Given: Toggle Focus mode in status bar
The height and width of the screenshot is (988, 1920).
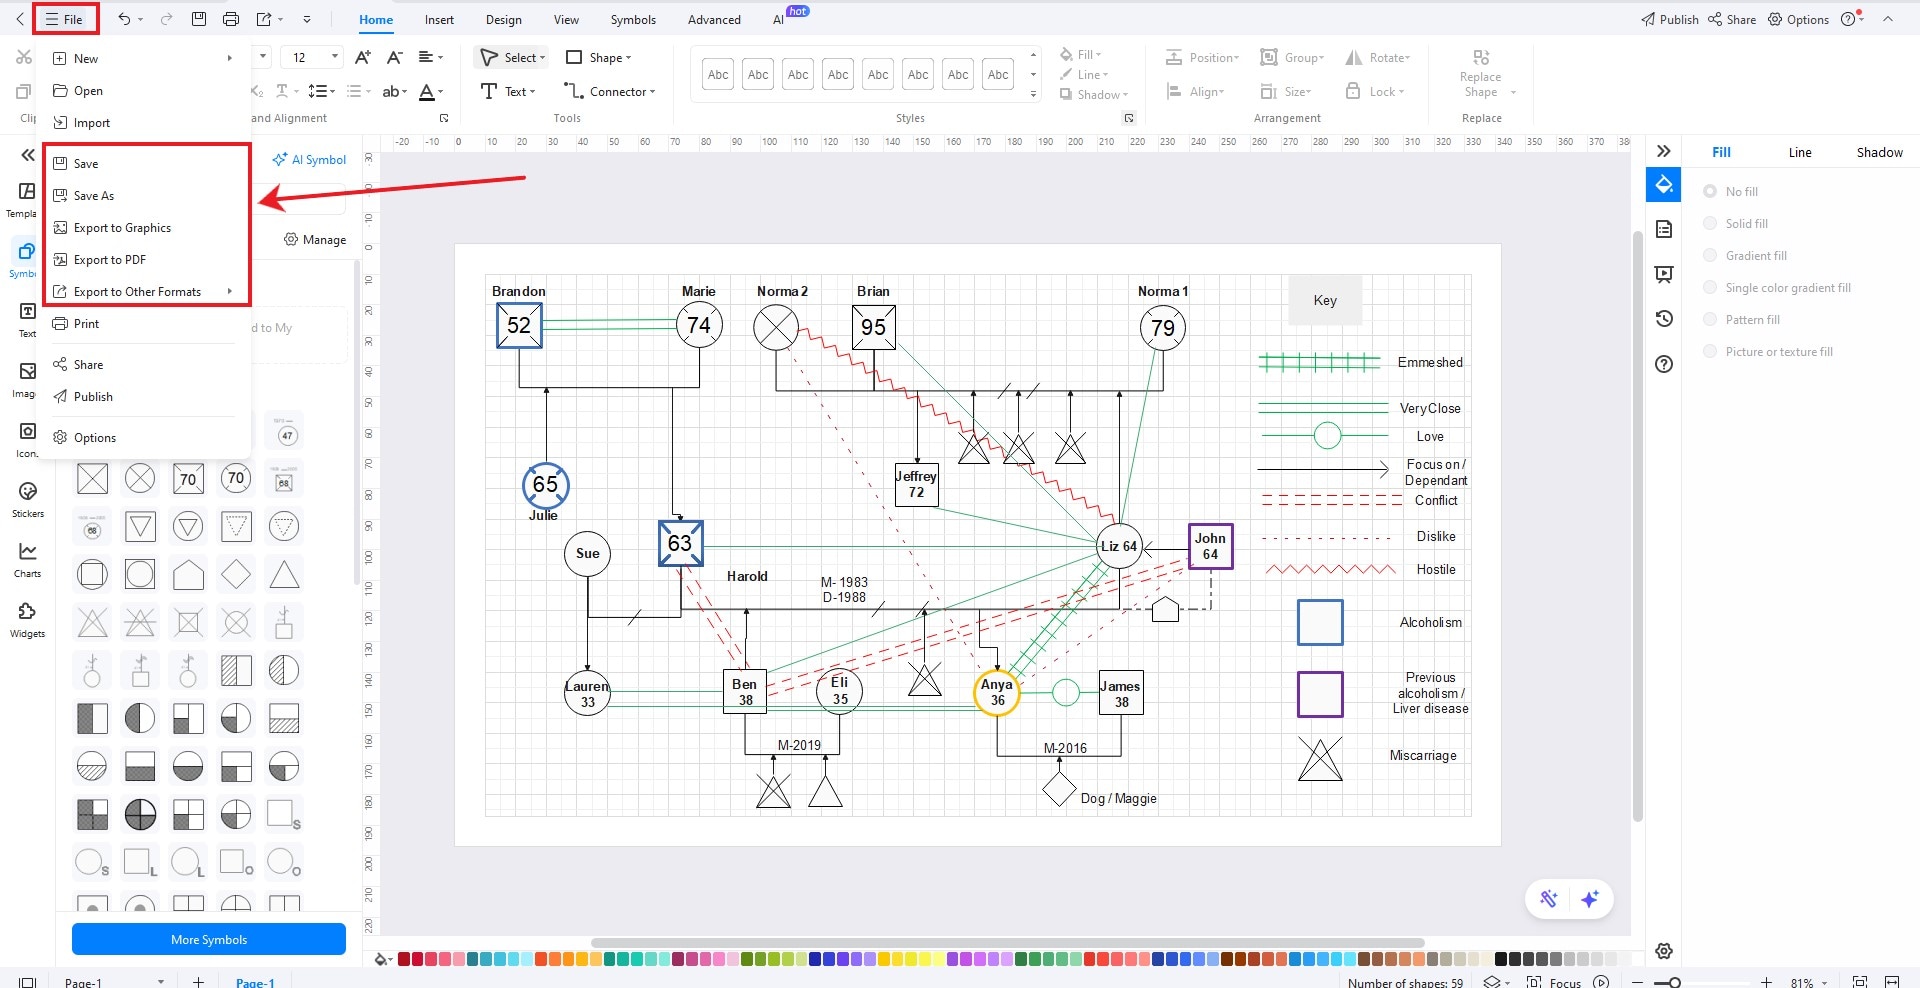Looking at the screenshot, I should click(x=1554, y=982).
